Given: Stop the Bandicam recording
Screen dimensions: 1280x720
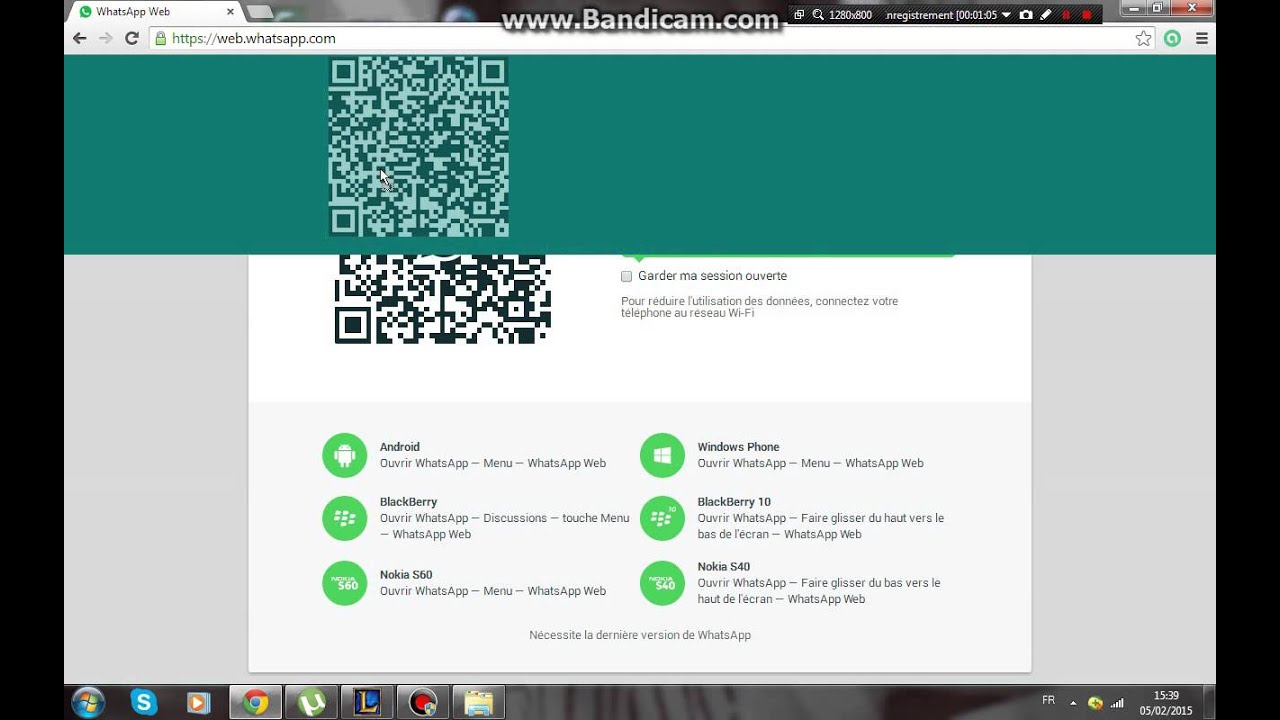Looking at the screenshot, I should (1086, 15).
